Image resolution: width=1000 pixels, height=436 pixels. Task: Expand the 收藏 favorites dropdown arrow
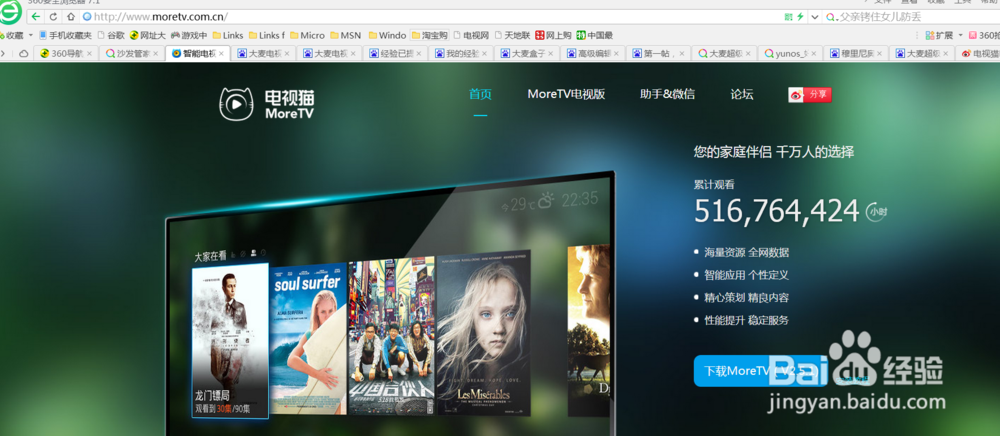coord(30,35)
